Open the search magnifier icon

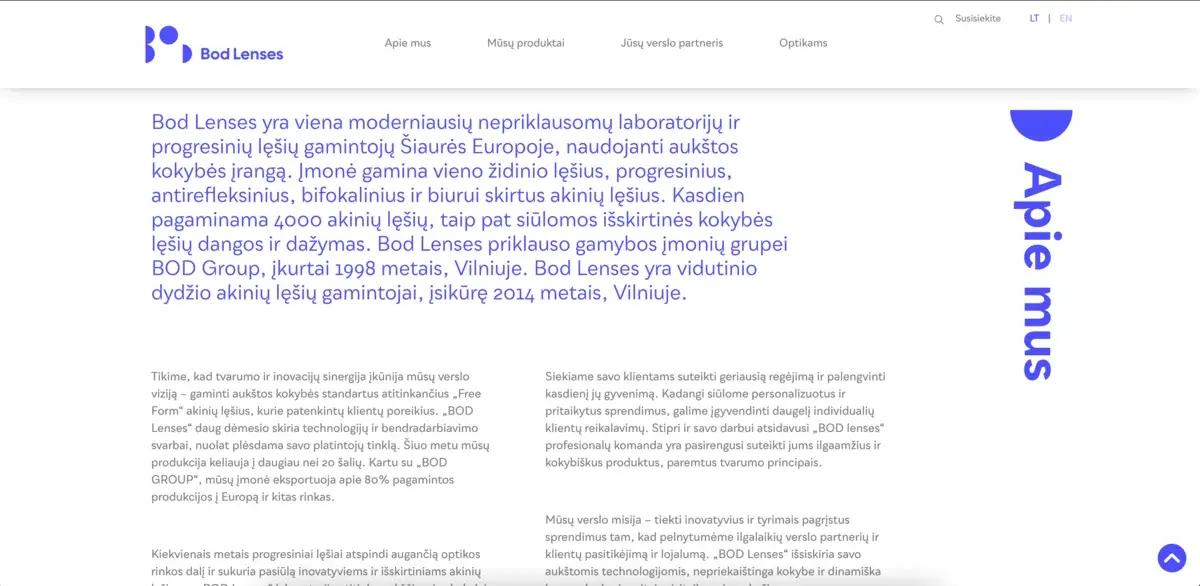[x=938, y=19]
